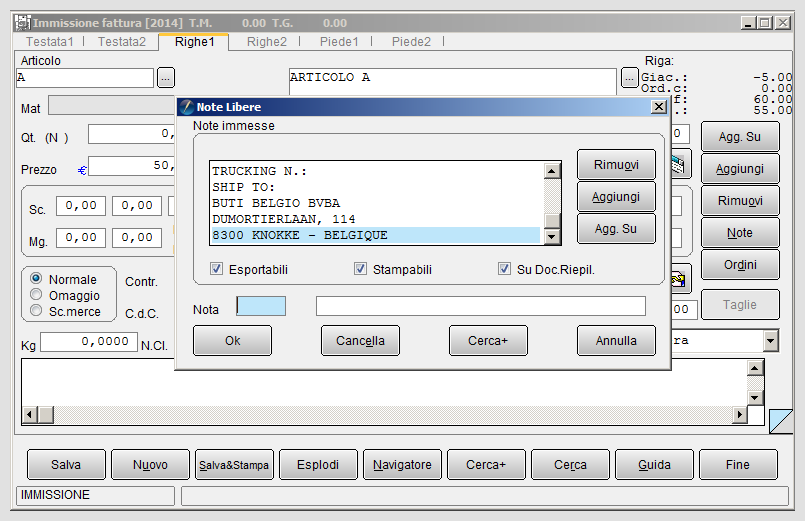Select the Normale radio button
This screenshot has width=805, height=521.
(36, 279)
